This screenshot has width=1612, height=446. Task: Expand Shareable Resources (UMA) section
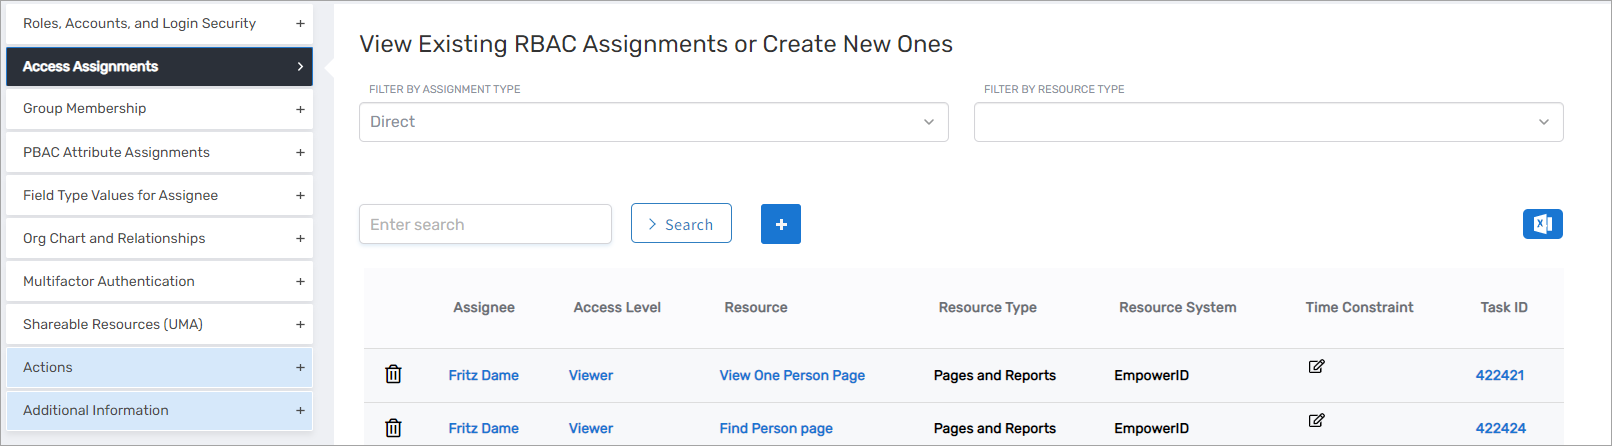160,324
